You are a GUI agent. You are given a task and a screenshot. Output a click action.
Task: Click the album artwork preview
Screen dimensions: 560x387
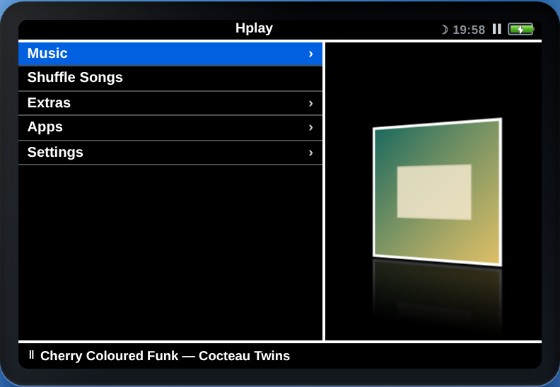pos(438,192)
